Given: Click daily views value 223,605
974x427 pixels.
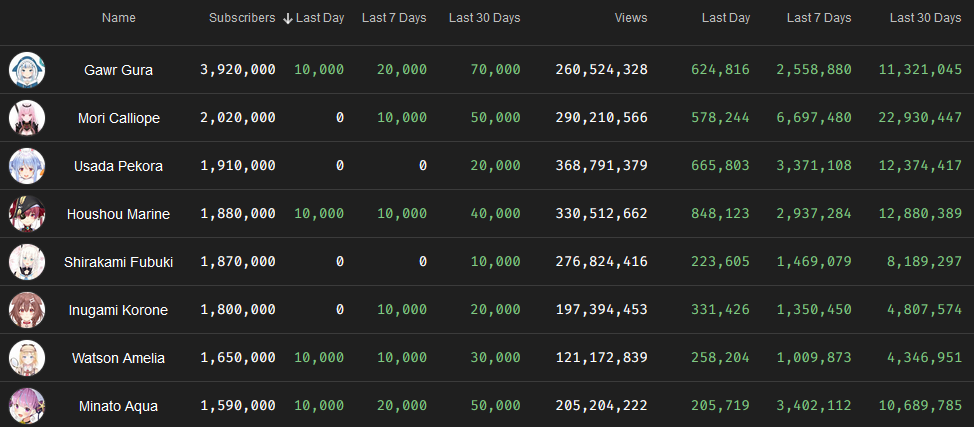Looking at the screenshot, I should (720, 262).
